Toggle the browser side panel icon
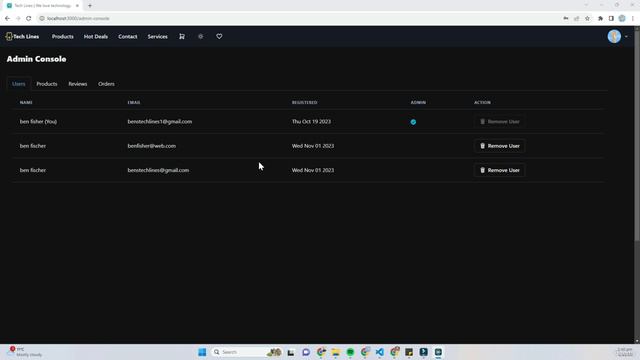640x360 pixels. click(611, 18)
